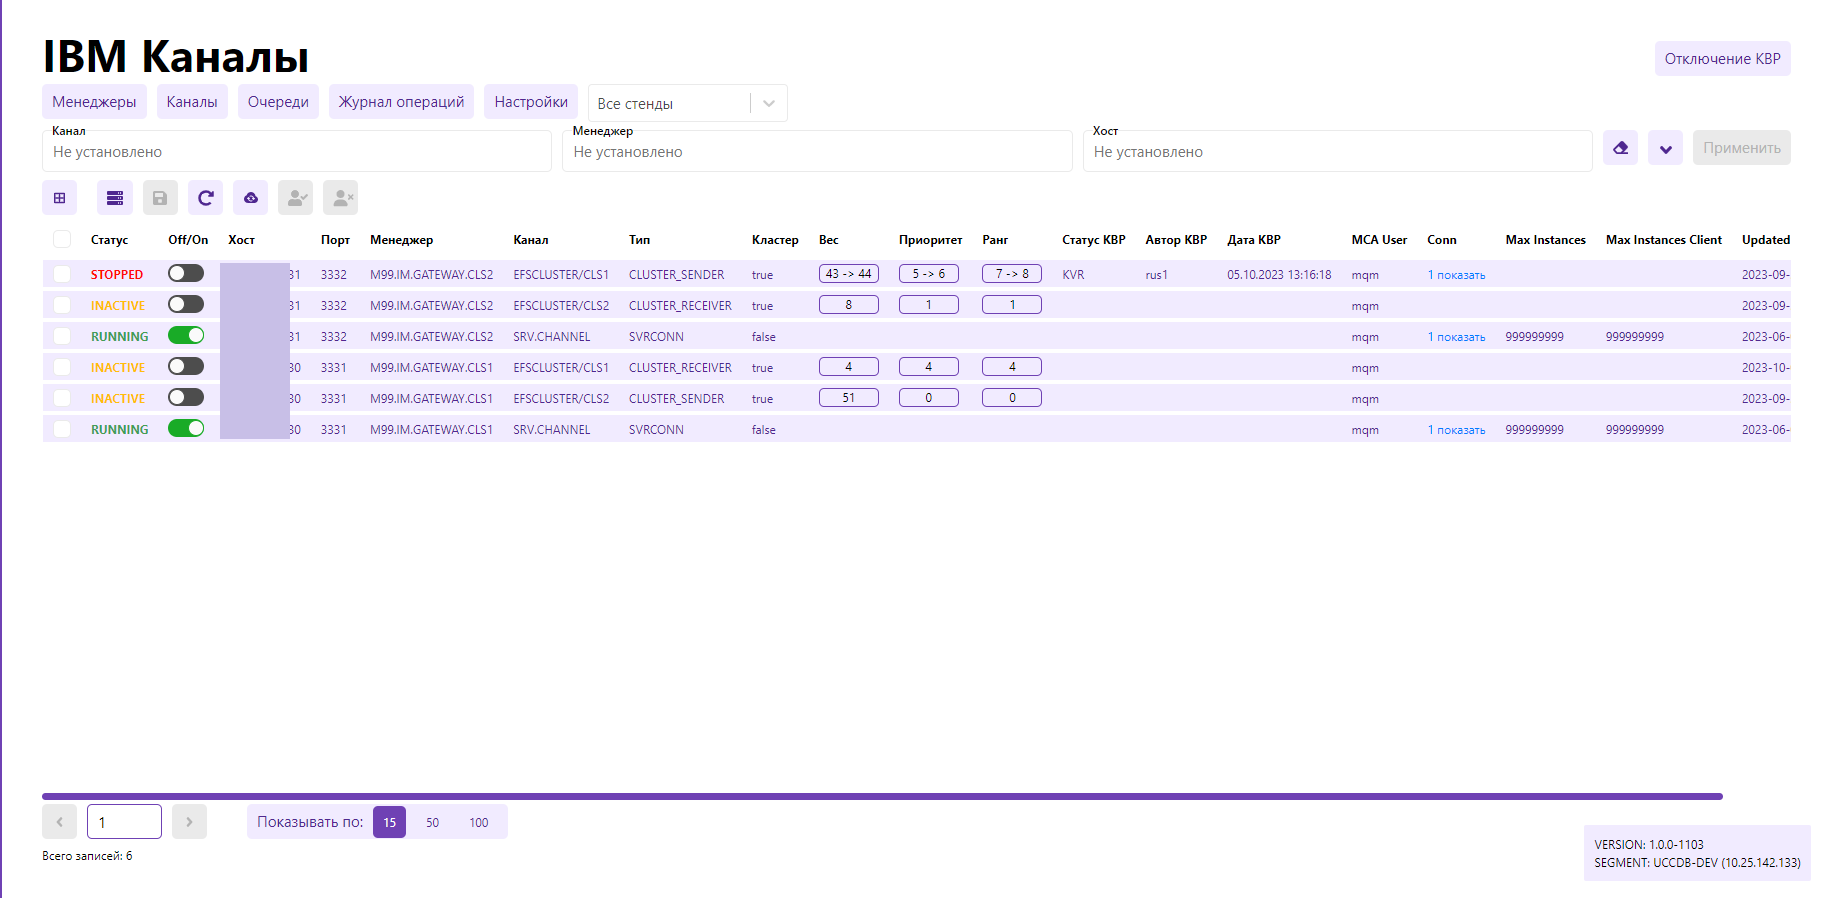
Task: Check the select-all checkbox in table header
Action: [x=62, y=239]
